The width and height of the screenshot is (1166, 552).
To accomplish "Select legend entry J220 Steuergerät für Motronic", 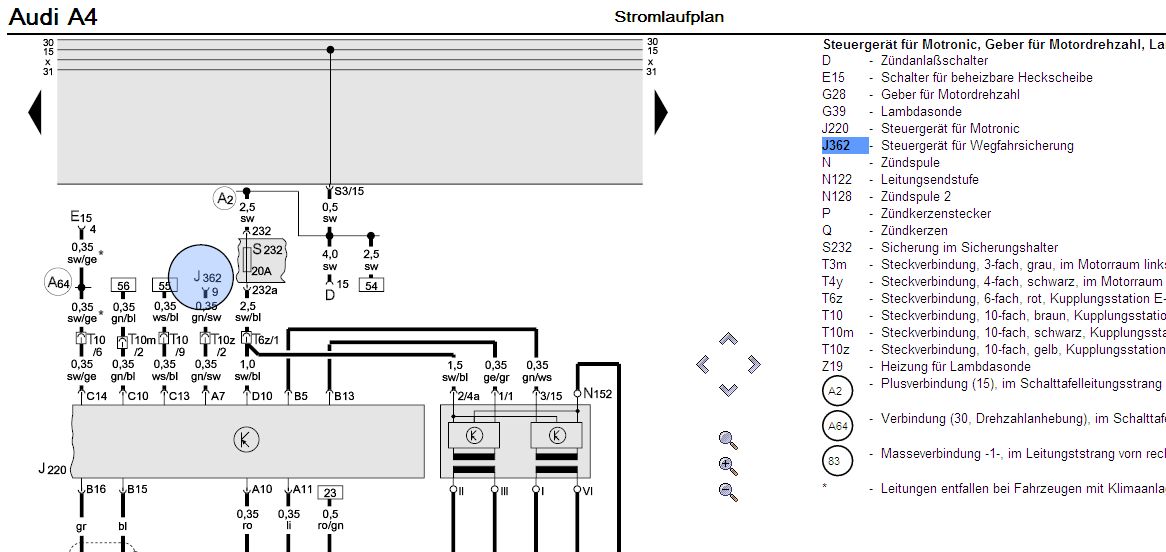I will (x=921, y=129).
